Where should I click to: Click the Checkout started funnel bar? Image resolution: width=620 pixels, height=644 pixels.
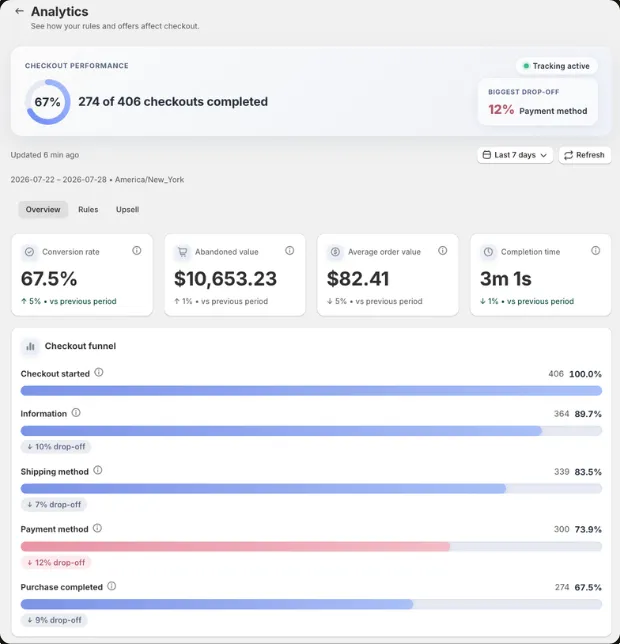[x=311, y=391]
